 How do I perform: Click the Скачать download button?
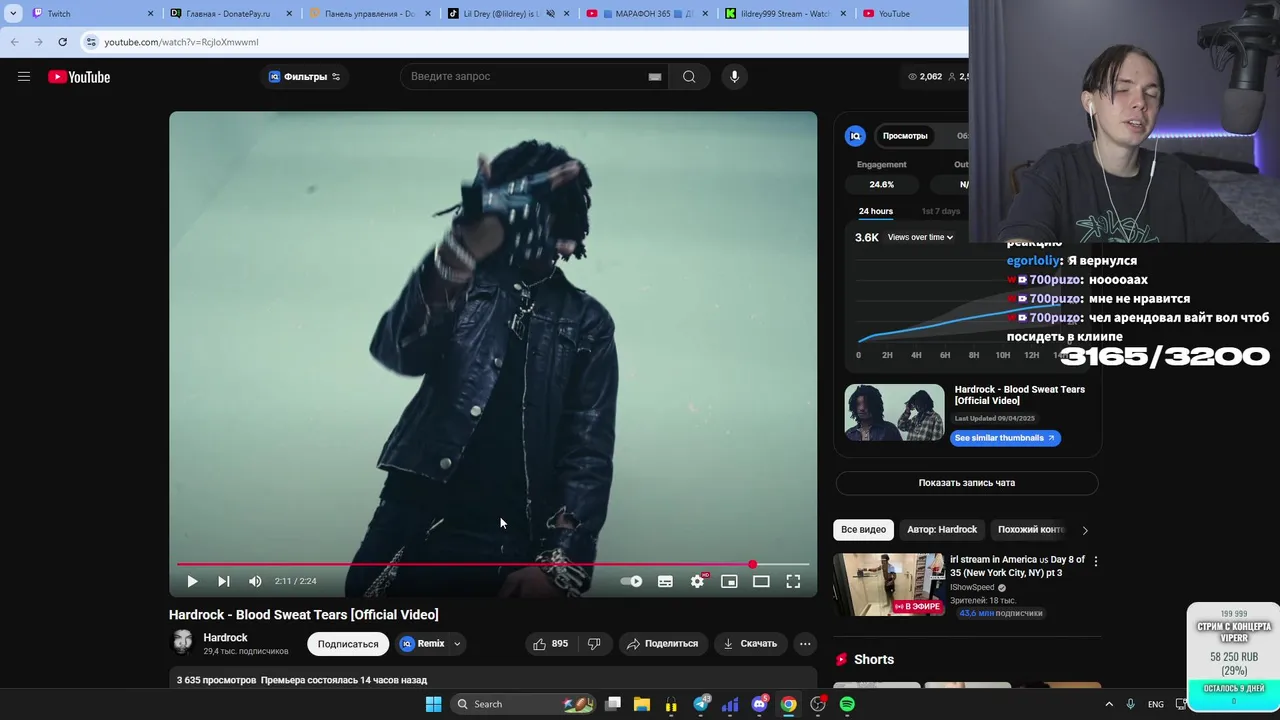pyautogui.click(x=750, y=644)
